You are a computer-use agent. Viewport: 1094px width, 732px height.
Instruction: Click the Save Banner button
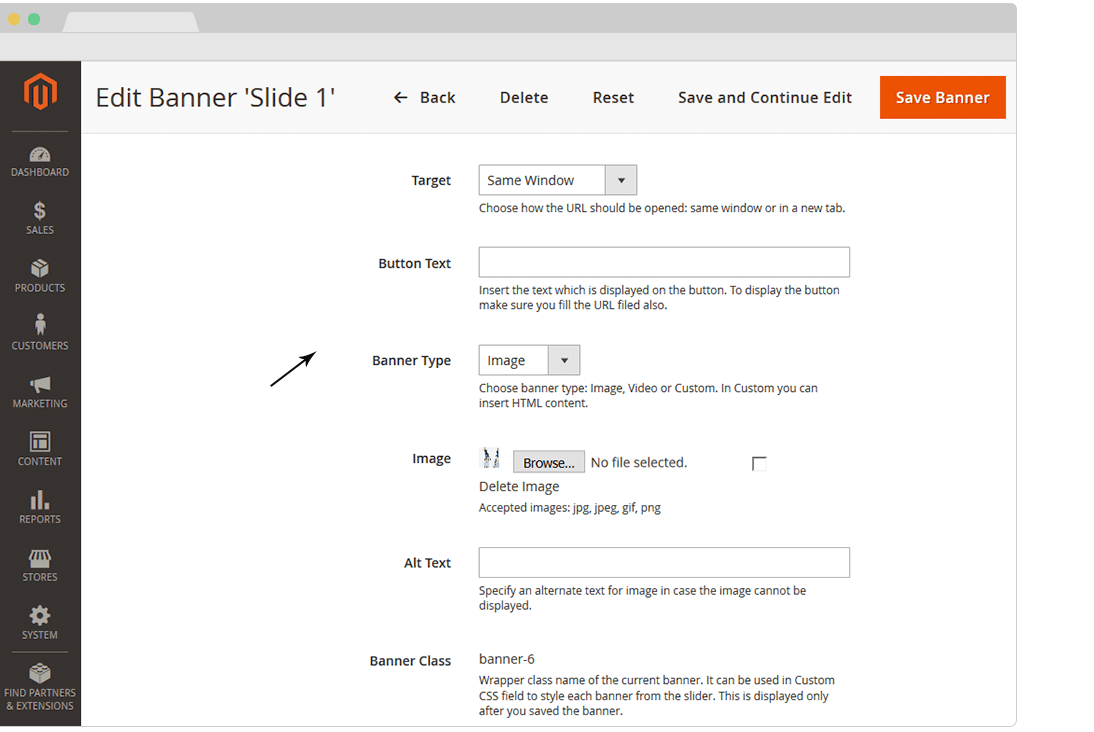tap(942, 98)
